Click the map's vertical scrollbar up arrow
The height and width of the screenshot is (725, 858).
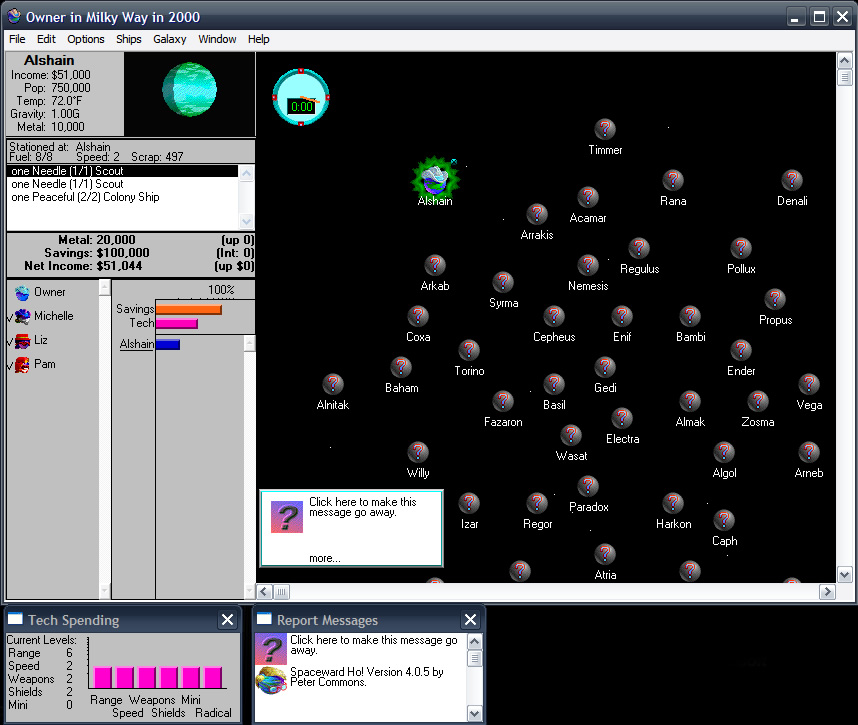pos(844,60)
